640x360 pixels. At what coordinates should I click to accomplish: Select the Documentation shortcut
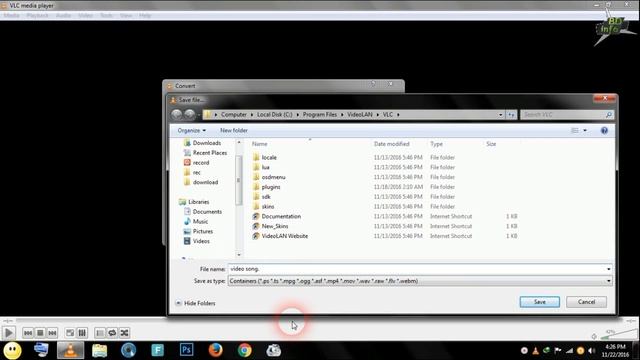click(281, 216)
